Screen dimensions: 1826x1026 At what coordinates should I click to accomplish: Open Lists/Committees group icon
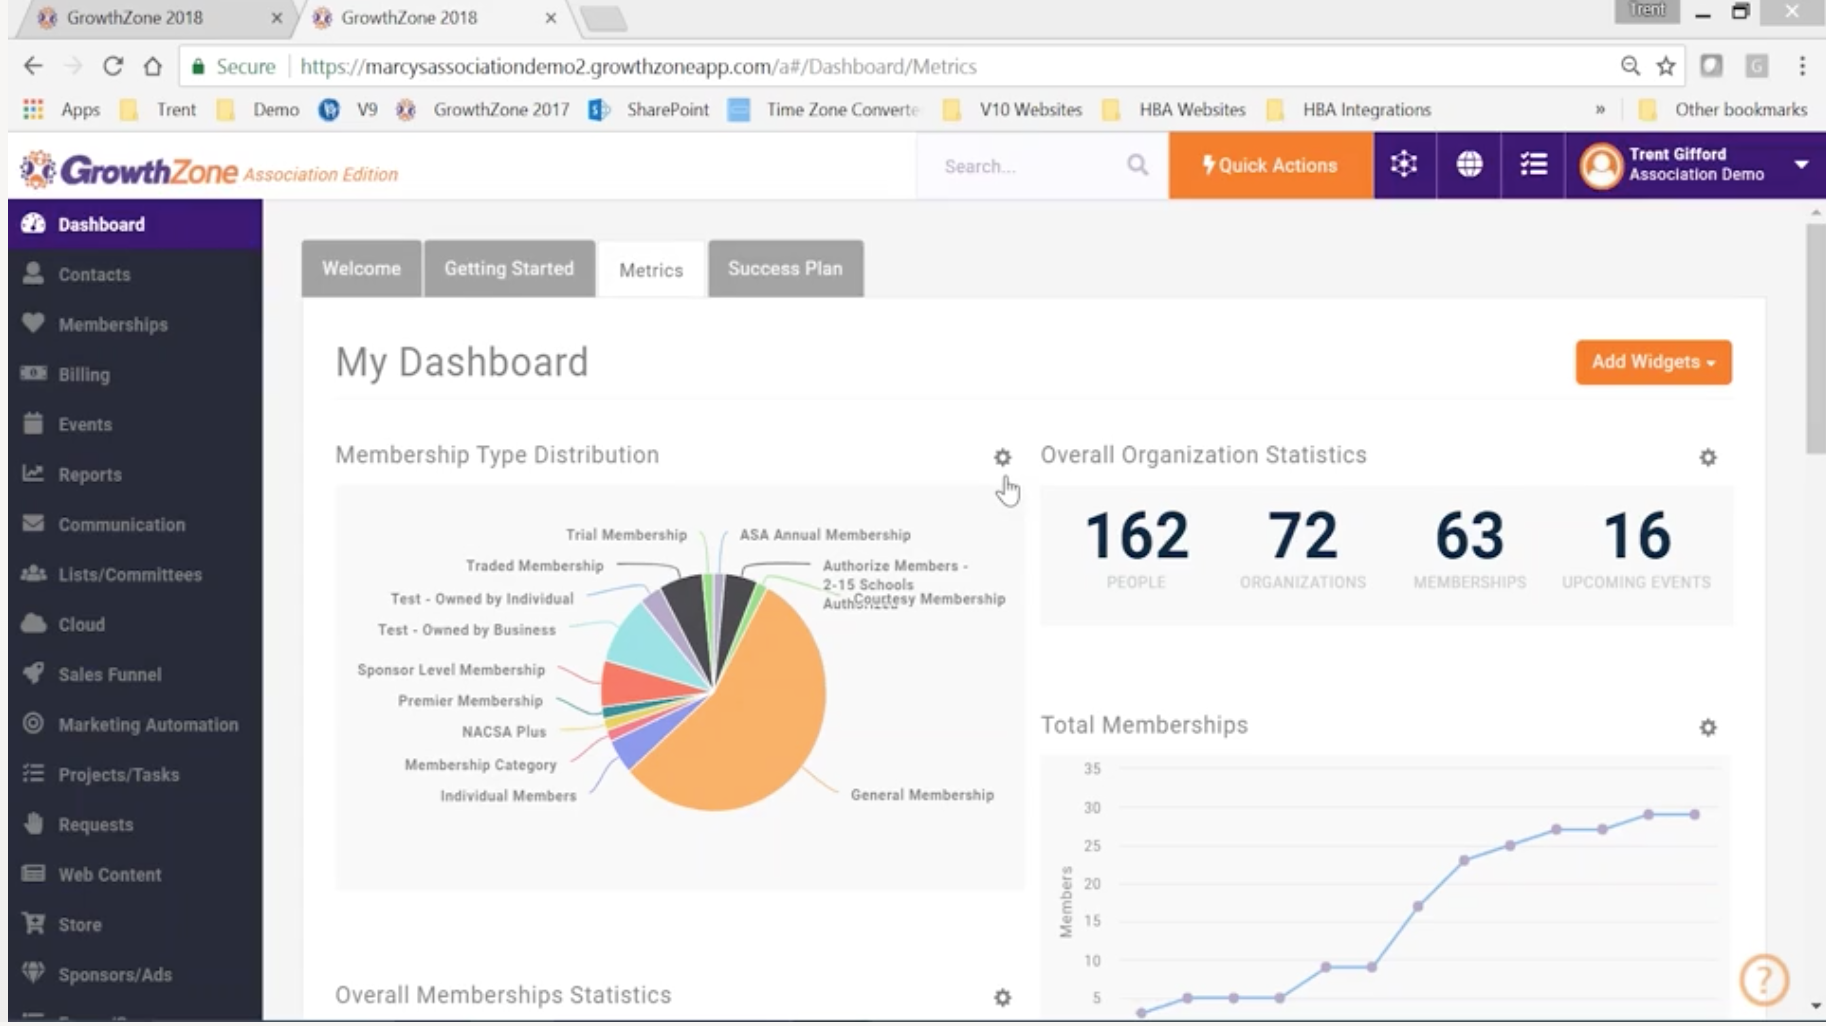[33, 573]
